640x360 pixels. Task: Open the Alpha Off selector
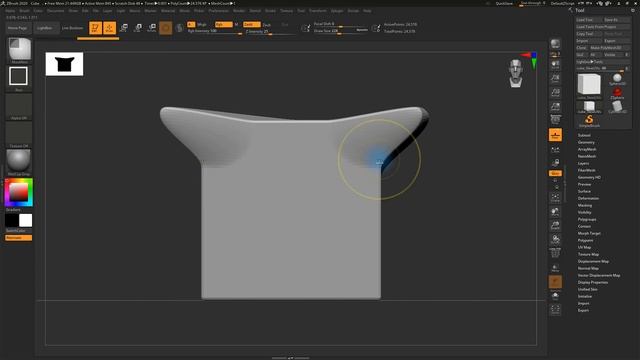[x=19, y=106]
